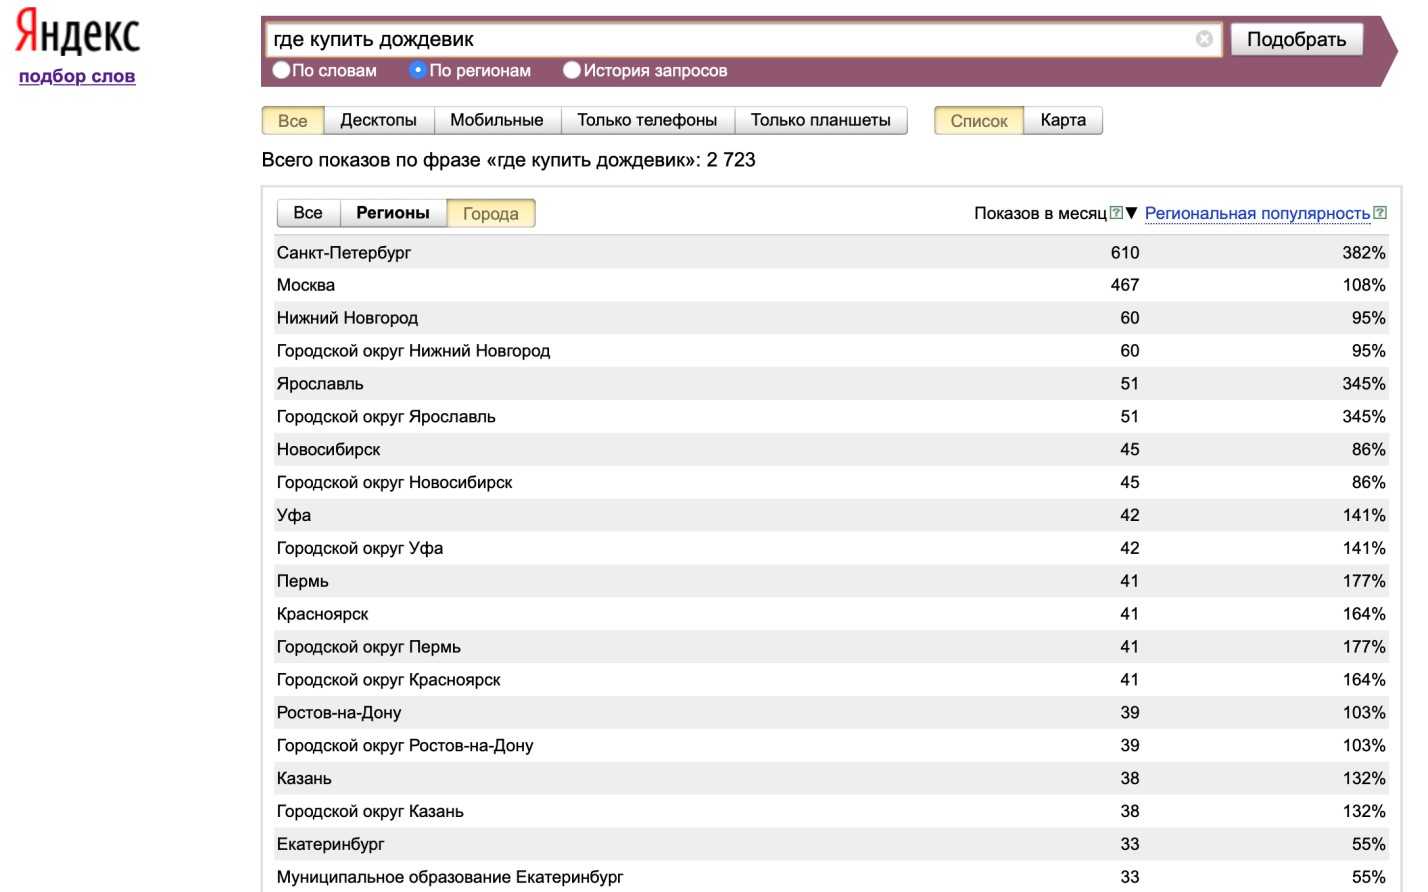The height and width of the screenshot is (892, 1428).
Task: Click help icon beside Региональная популярность
Action: coord(1380,213)
